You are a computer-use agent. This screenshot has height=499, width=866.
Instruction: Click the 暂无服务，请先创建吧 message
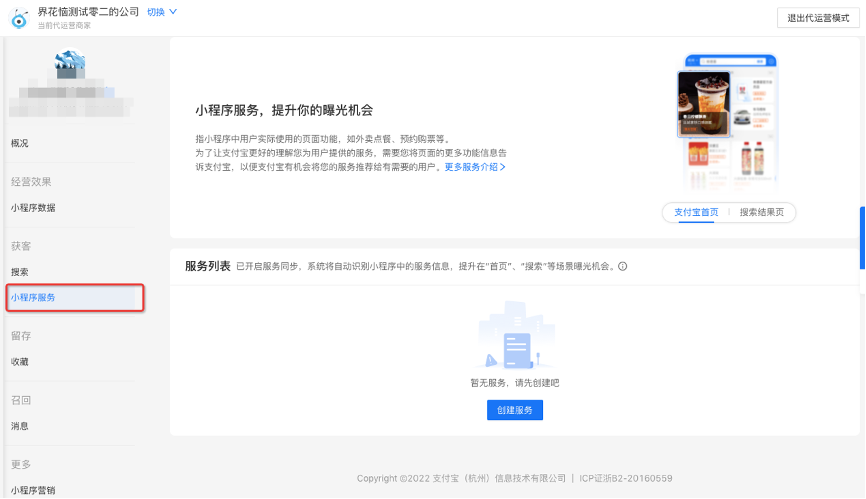(515, 383)
